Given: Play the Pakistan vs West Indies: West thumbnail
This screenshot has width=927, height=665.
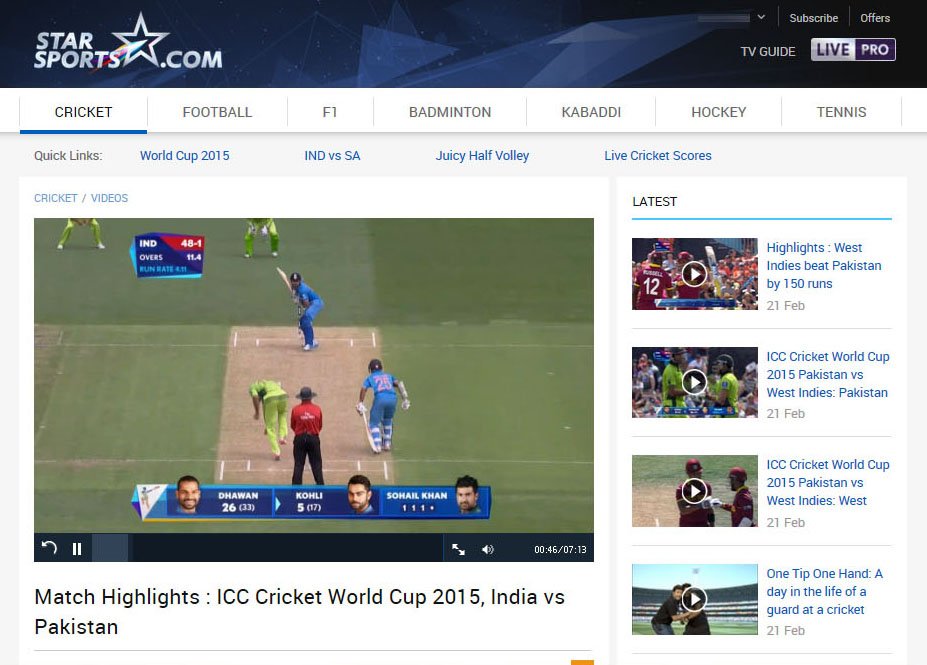Looking at the screenshot, I should [695, 491].
